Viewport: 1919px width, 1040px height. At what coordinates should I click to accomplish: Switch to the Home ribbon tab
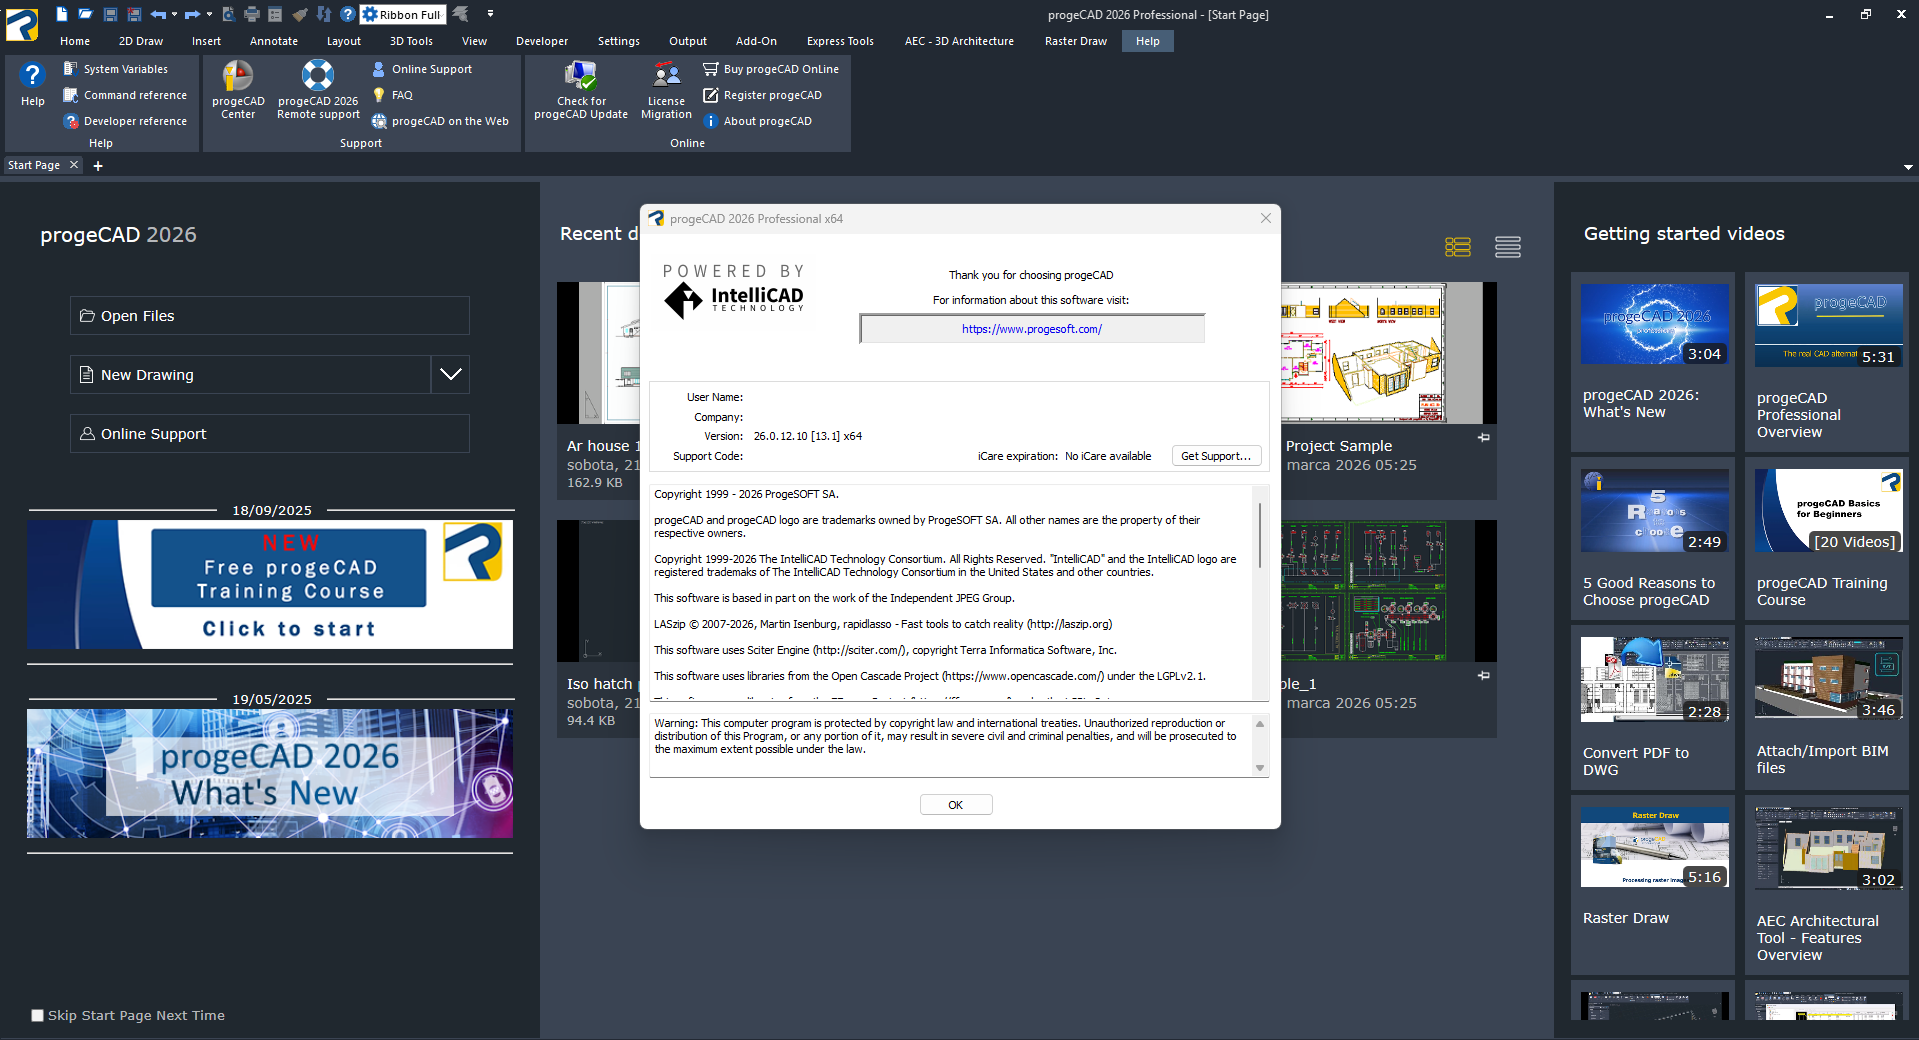[75, 41]
